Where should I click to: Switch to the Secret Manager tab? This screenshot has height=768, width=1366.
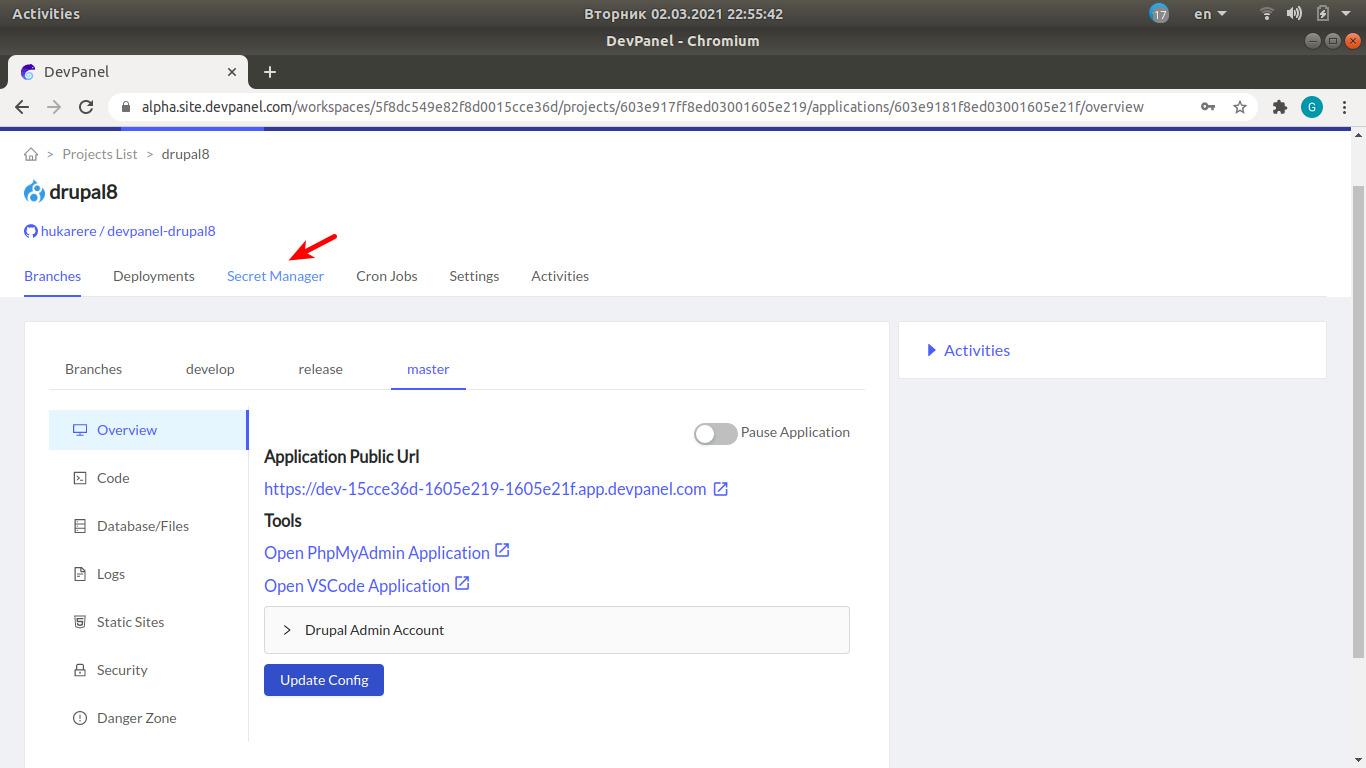275,276
